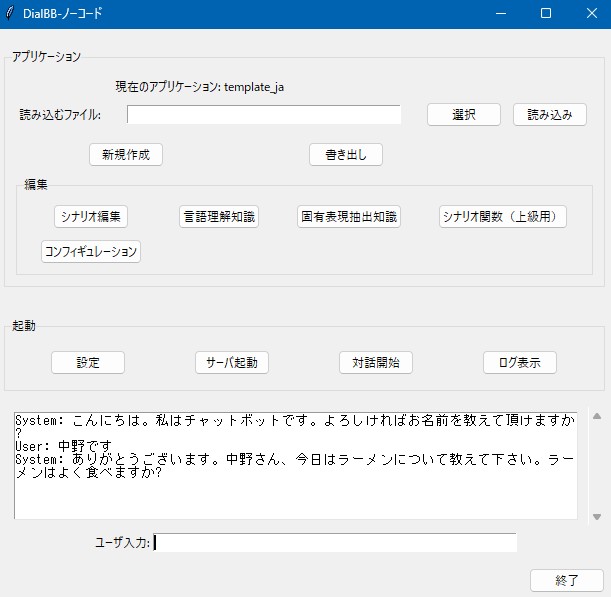Click inside the dialogue transcript text area
Viewport: 611px width, 597px height.
(x=296, y=490)
